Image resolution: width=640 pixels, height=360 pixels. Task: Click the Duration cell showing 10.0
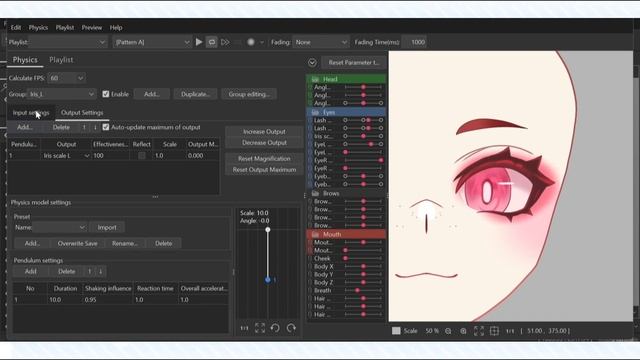[64, 300]
